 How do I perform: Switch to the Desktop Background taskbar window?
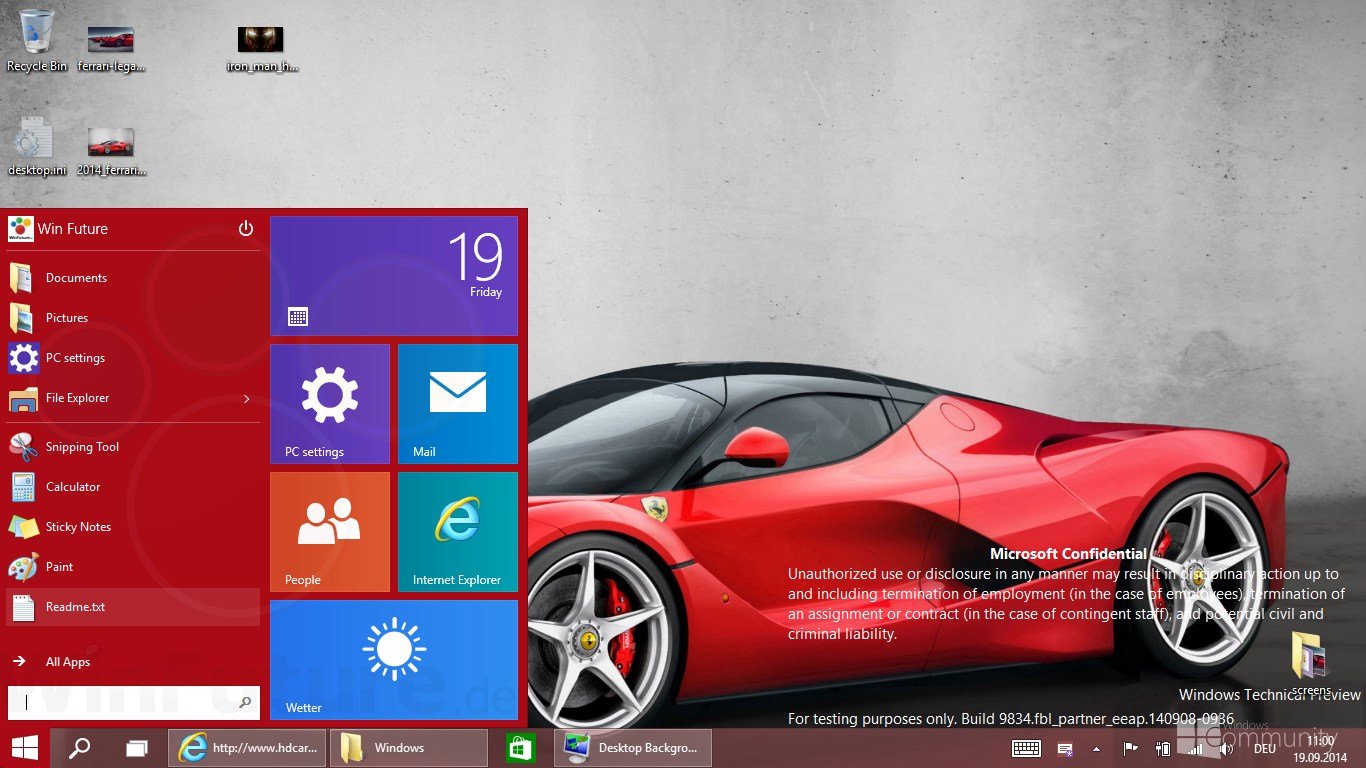633,748
